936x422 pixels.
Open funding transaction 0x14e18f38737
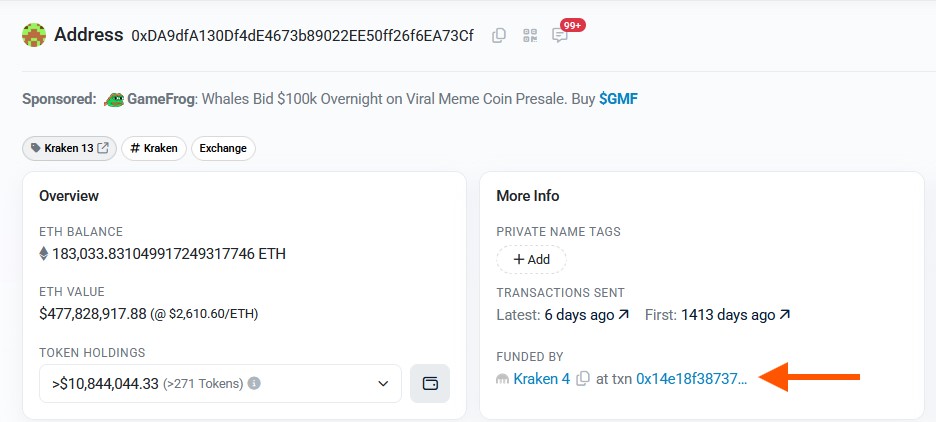pyautogui.click(x=692, y=379)
